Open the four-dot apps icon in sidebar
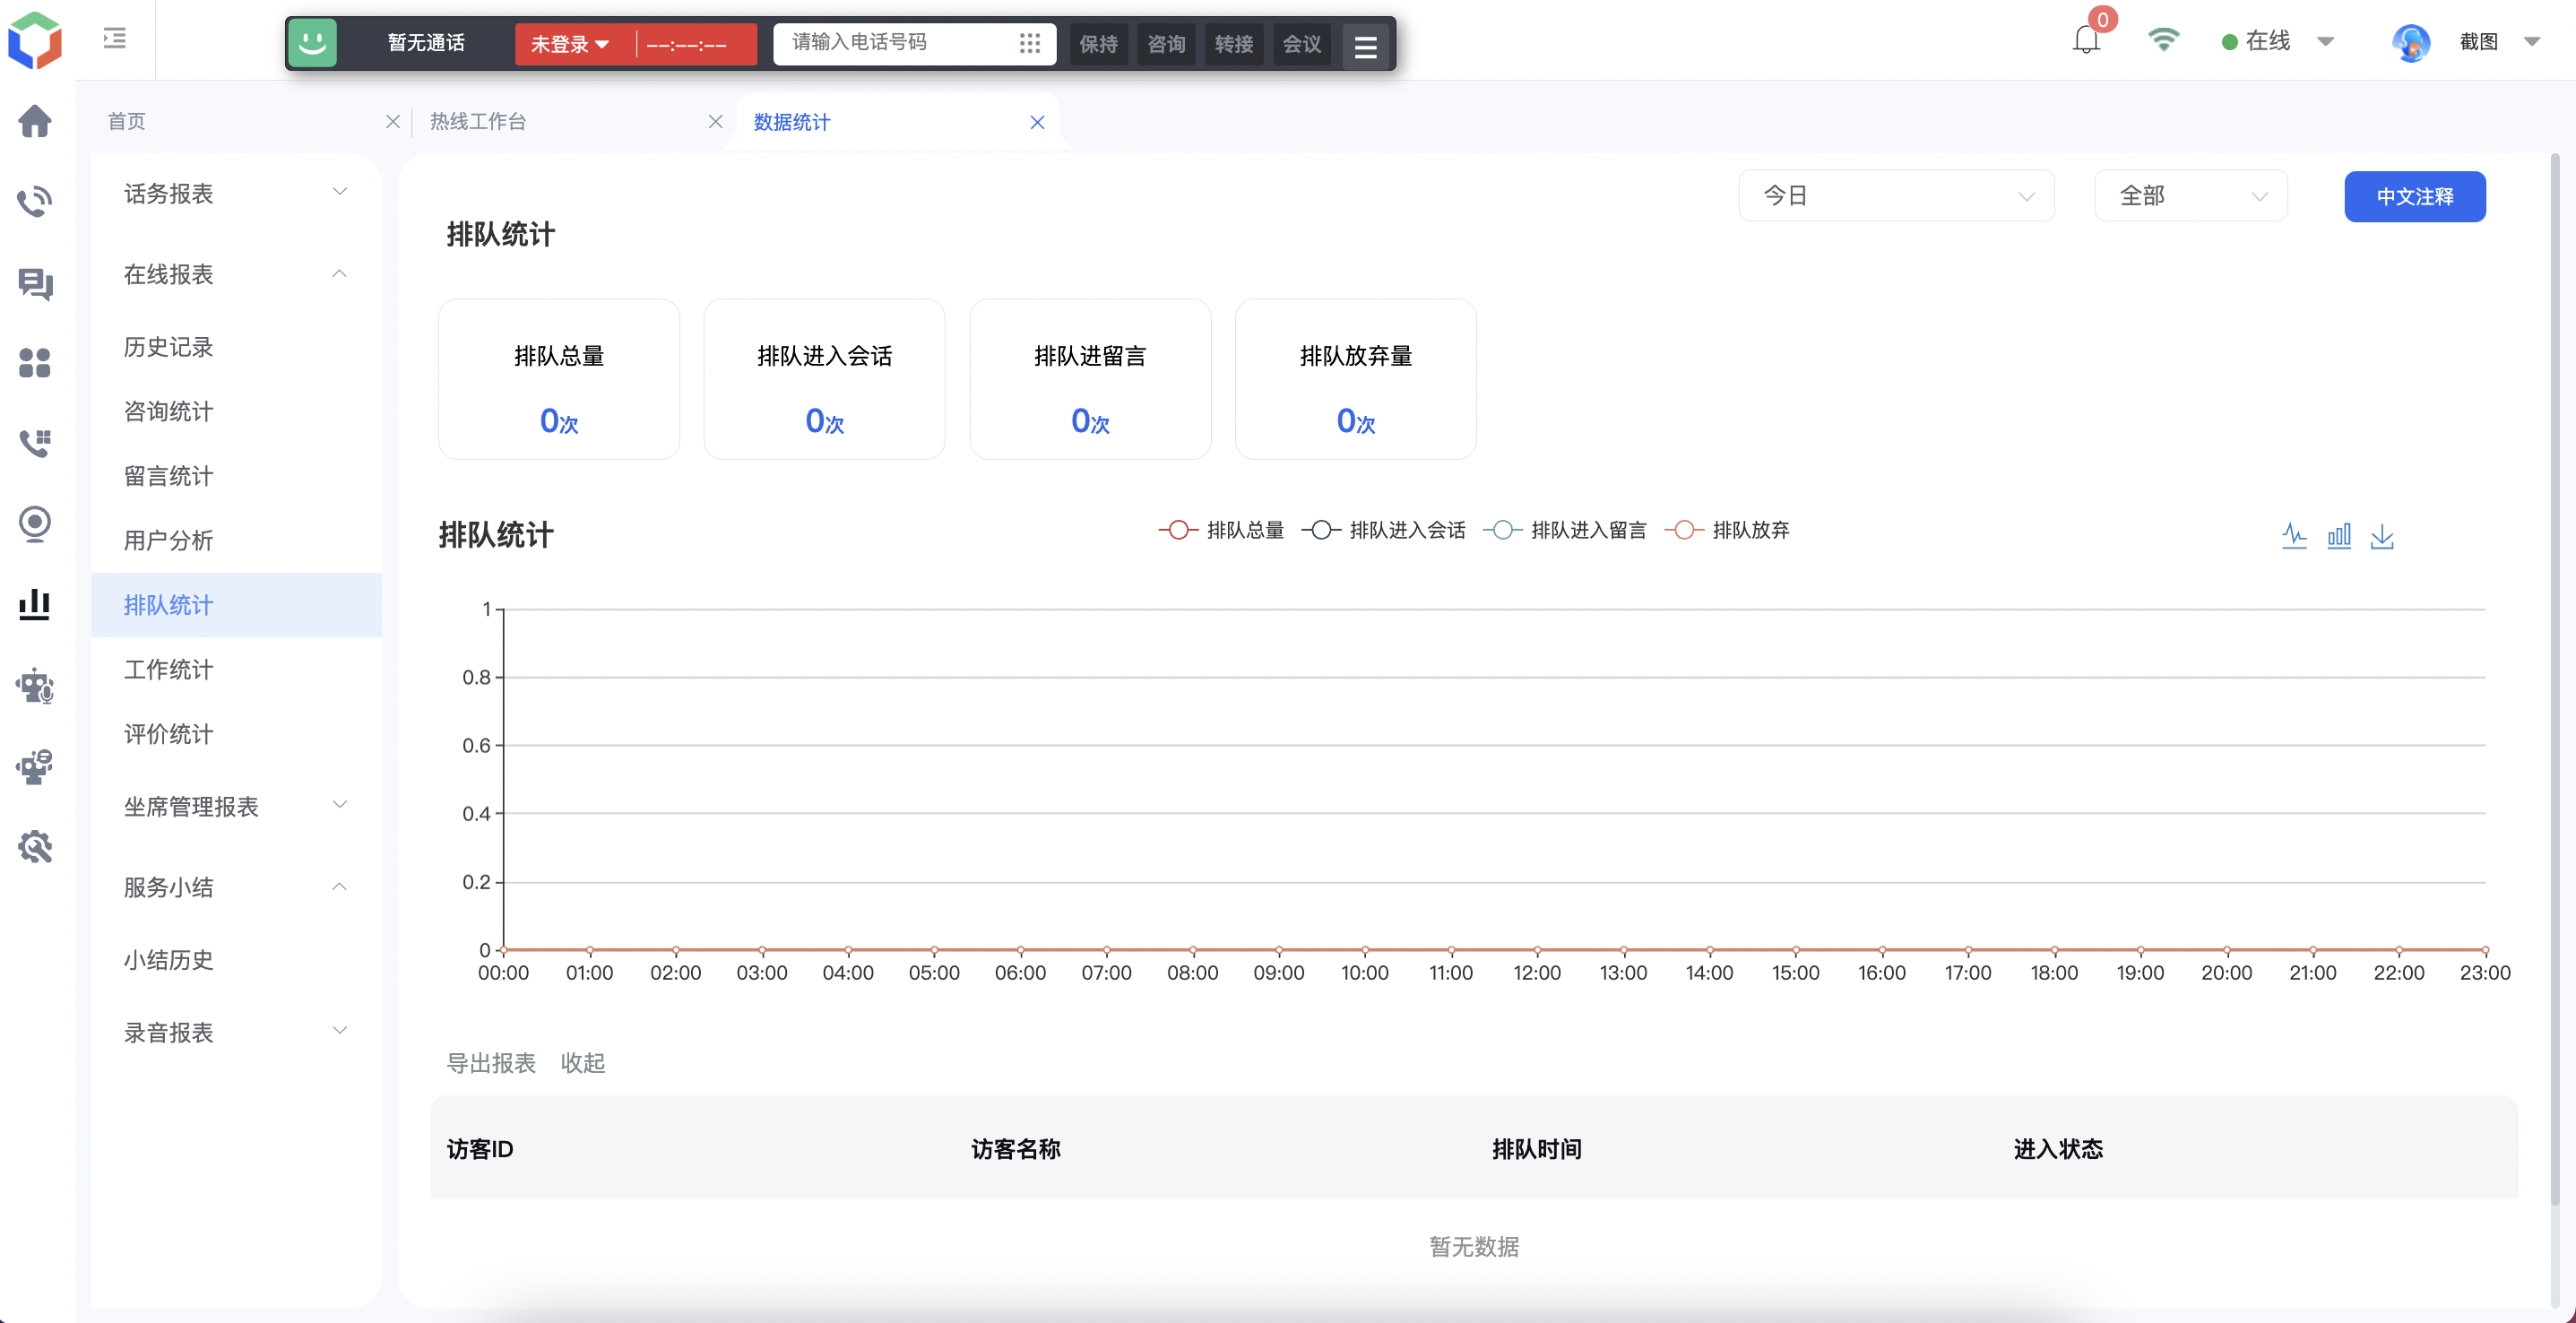The height and width of the screenshot is (1323, 2576). tap(35, 363)
